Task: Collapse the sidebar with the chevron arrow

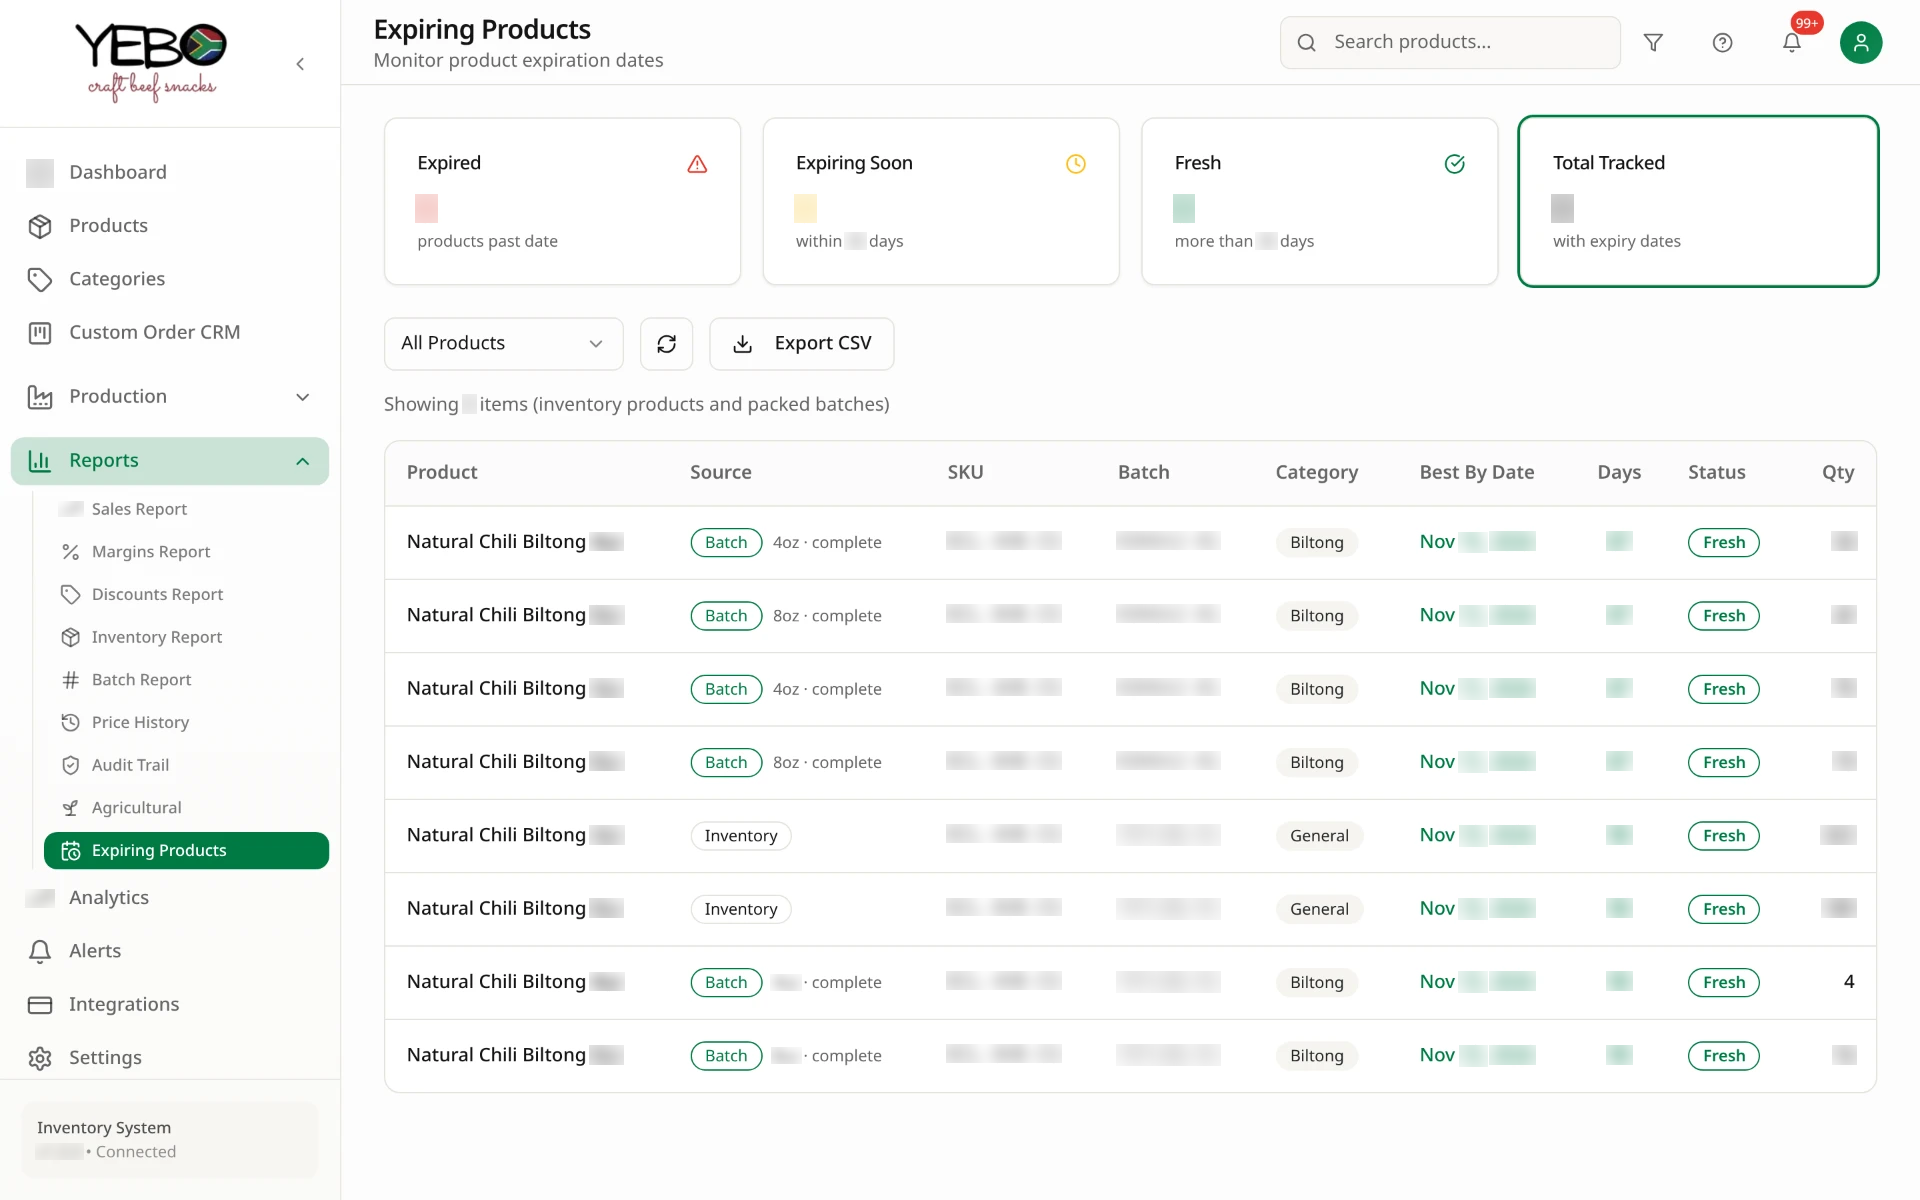Action: [300, 64]
